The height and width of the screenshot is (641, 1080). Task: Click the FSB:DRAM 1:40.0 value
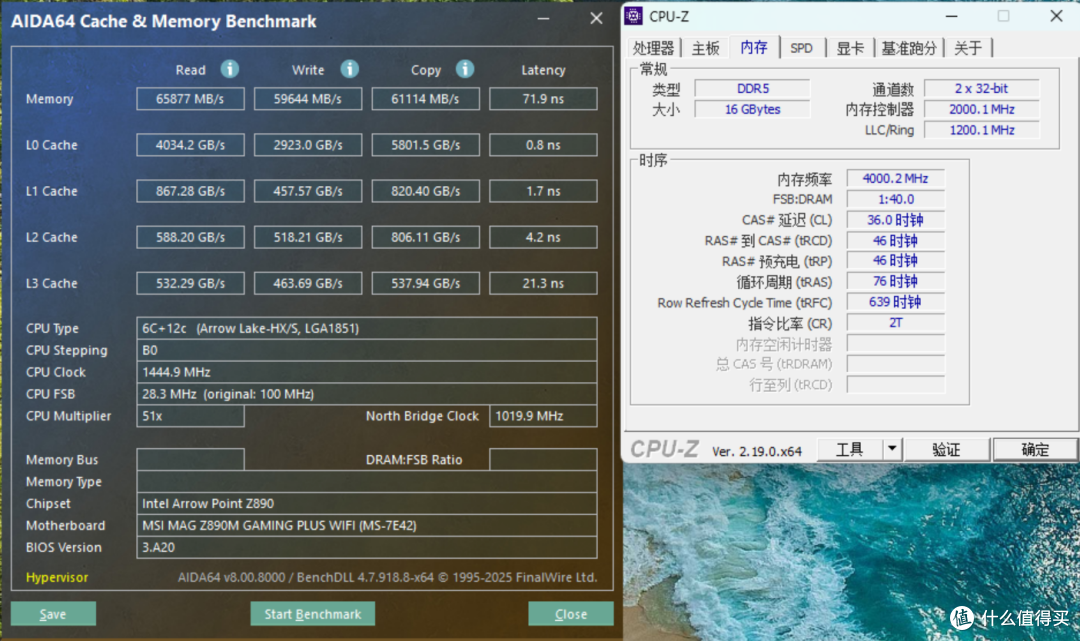click(895, 199)
